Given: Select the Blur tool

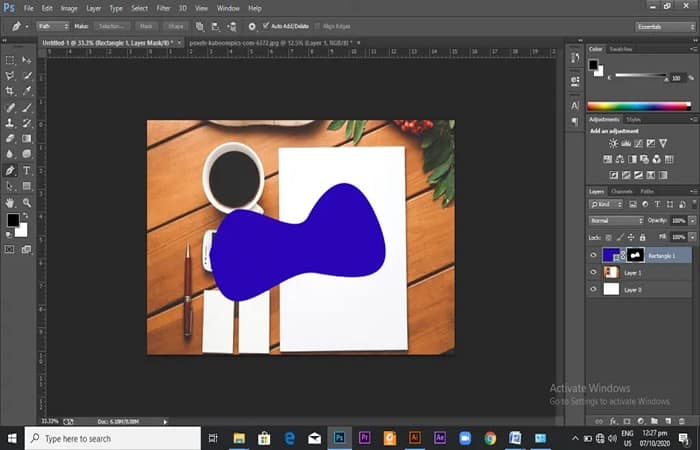Looking at the screenshot, I should (10, 154).
